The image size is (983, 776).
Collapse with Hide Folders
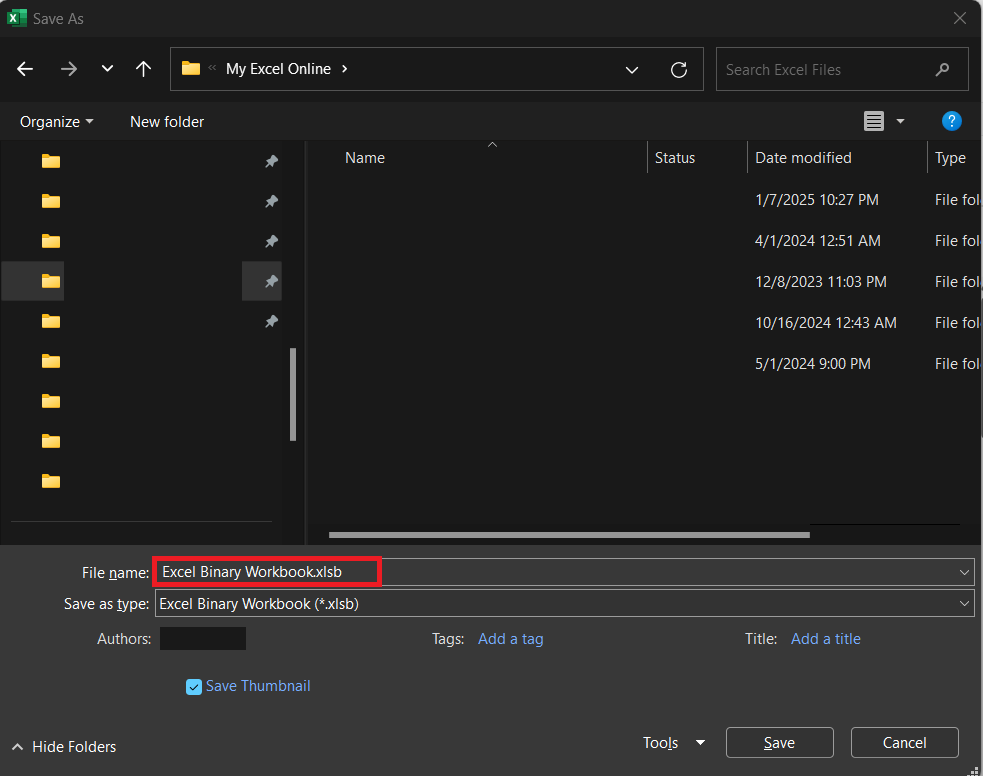pos(64,747)
